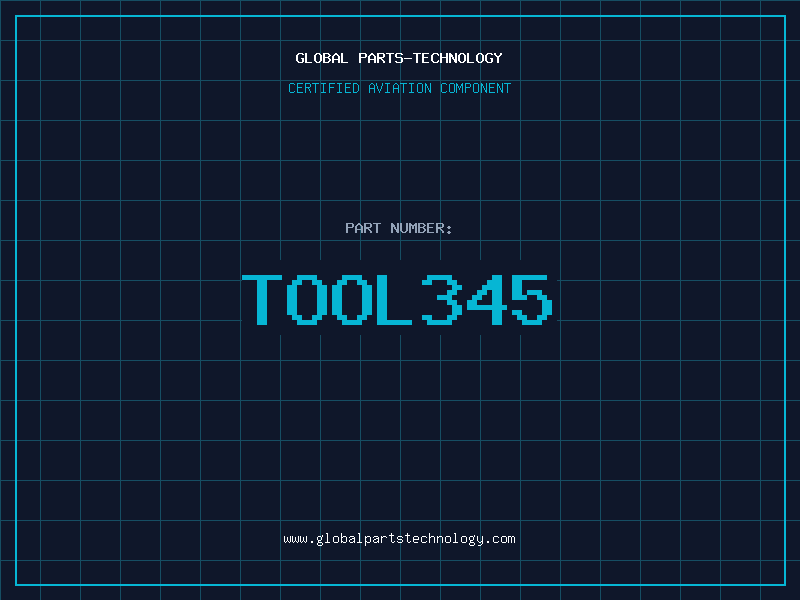The image size is (800, 600).
Task: Click the word PART above TOOL345
Action: tap(361, 228)
